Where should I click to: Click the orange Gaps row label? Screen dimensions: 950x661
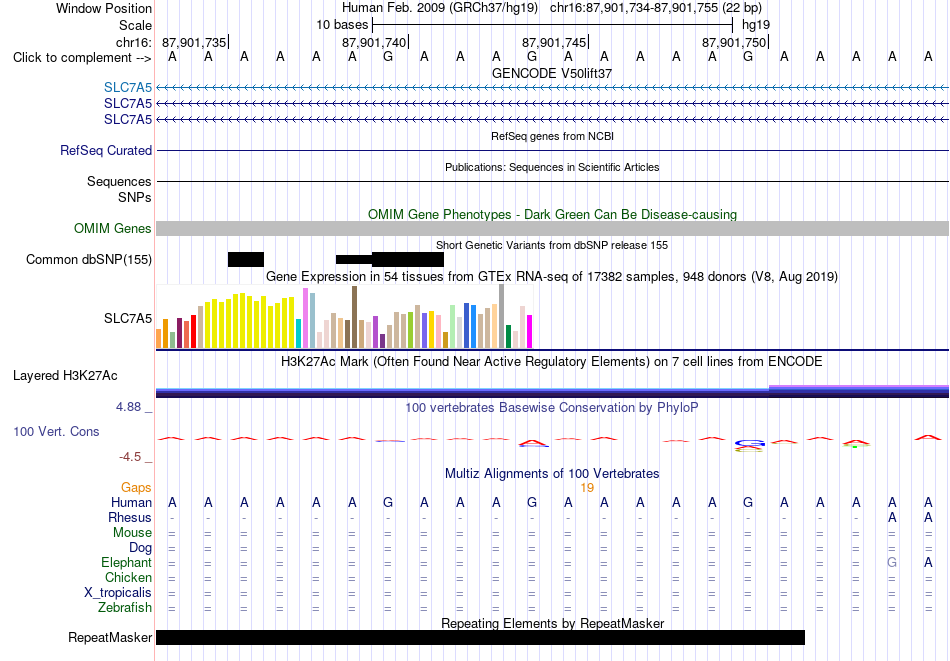[136, 488]
